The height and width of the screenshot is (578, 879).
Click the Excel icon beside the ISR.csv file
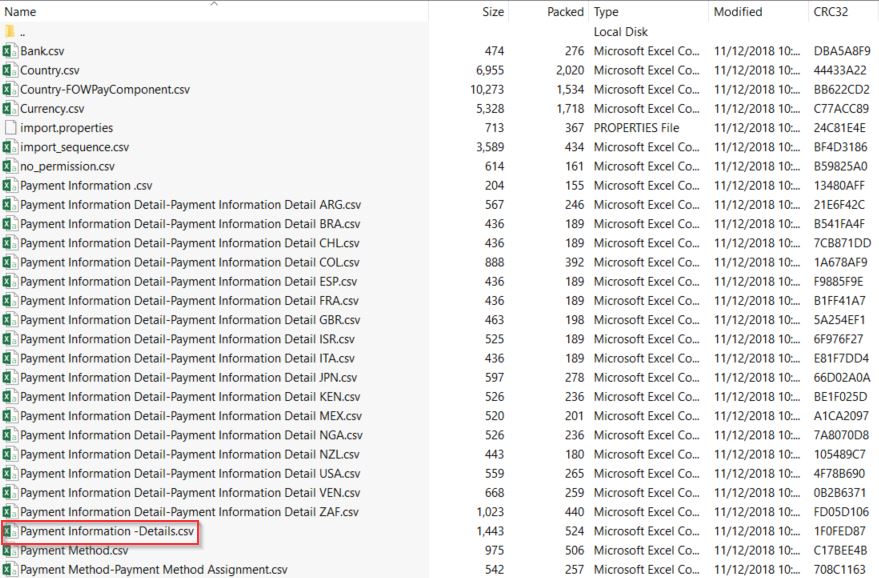coord(10,339)
